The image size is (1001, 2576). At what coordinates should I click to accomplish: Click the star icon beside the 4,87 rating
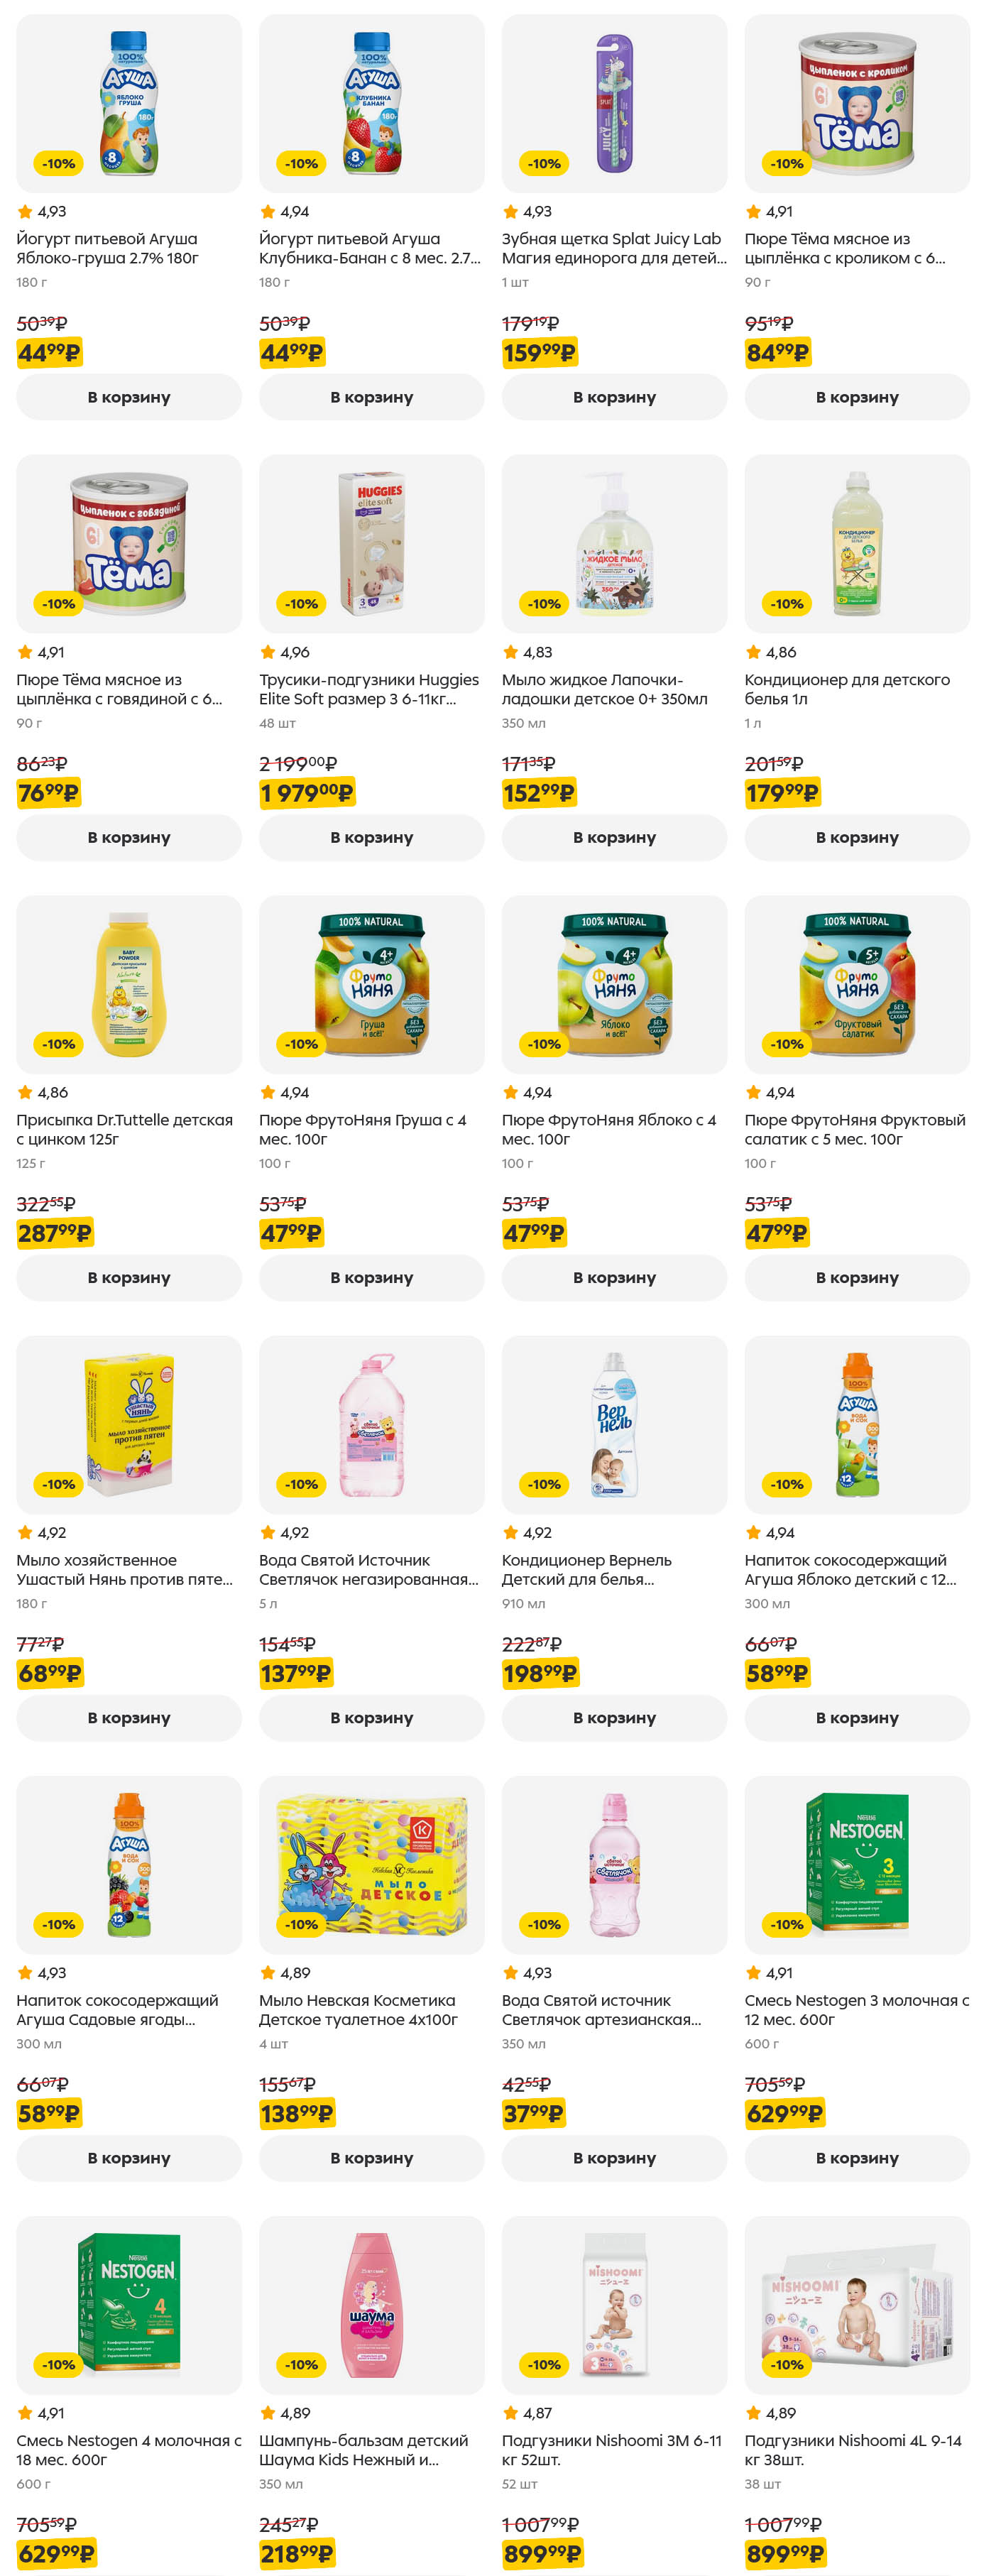pos(510,2412)
